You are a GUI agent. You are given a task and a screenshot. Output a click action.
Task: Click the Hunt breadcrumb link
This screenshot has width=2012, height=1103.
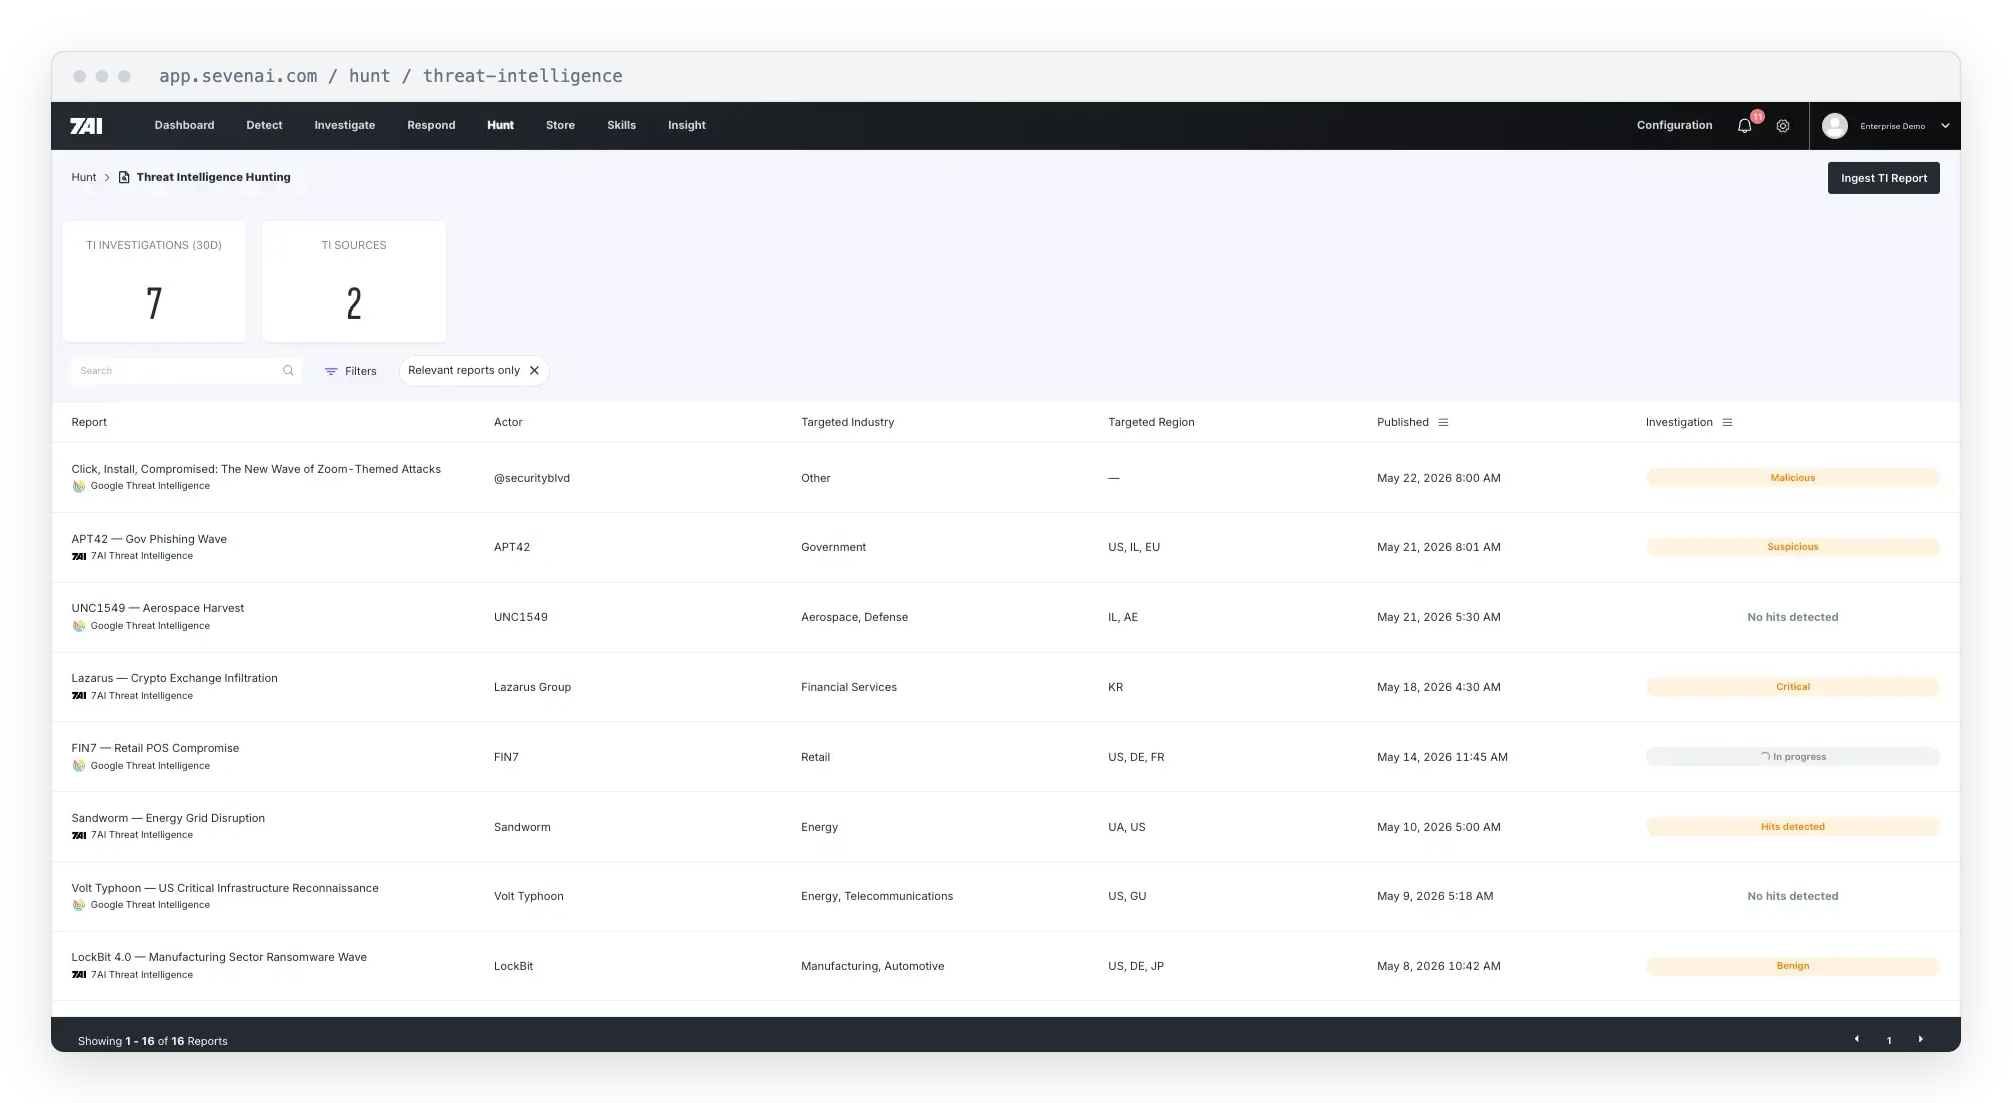coord(84,177)
